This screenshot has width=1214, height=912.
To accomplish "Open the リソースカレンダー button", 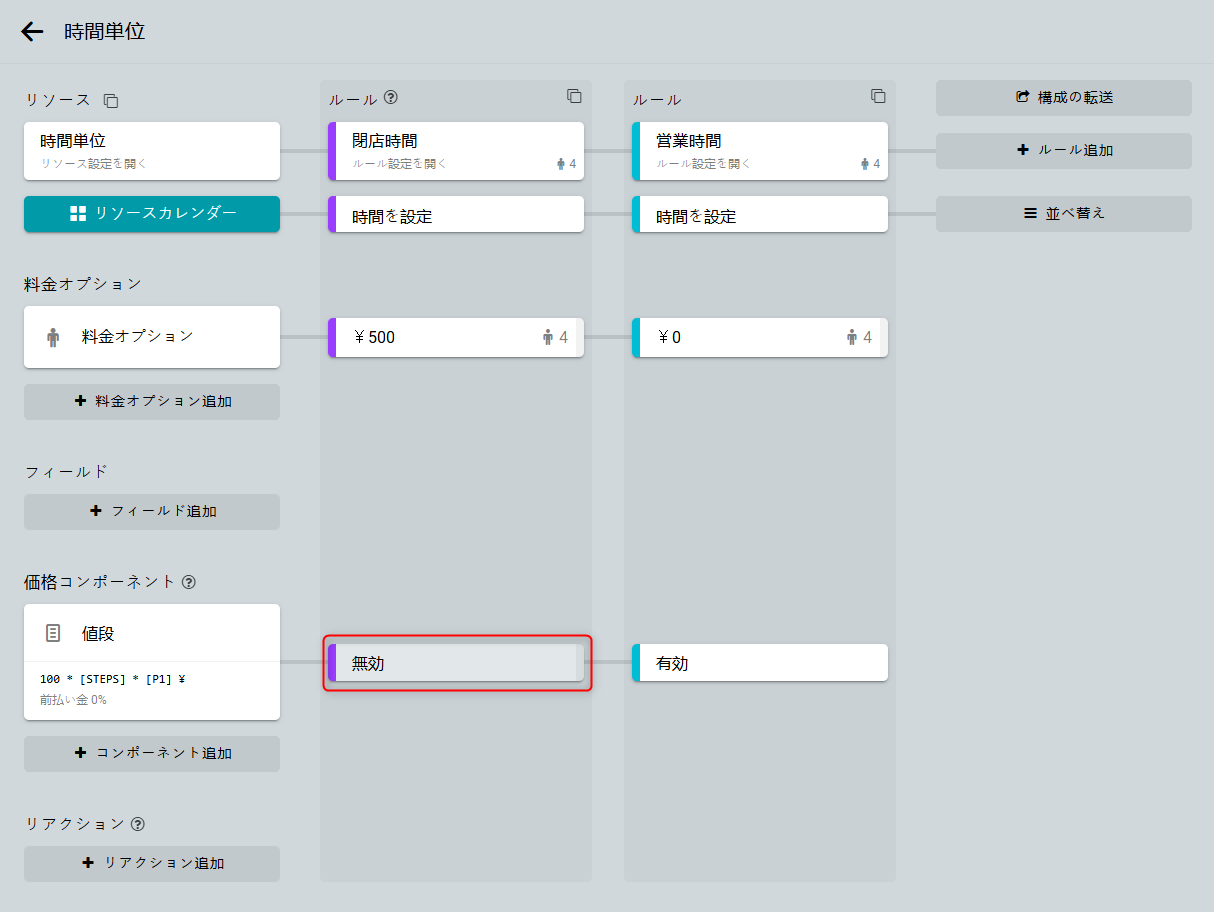I will 152,213.
